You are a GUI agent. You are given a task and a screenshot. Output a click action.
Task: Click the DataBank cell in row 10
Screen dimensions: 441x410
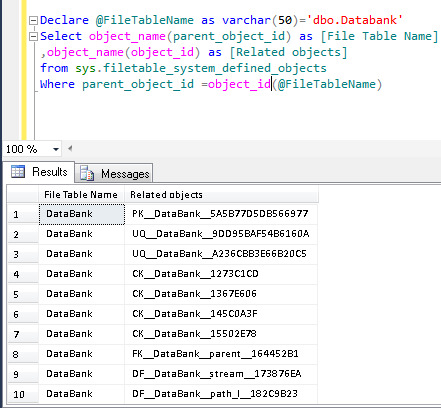(x=82, y=394)
